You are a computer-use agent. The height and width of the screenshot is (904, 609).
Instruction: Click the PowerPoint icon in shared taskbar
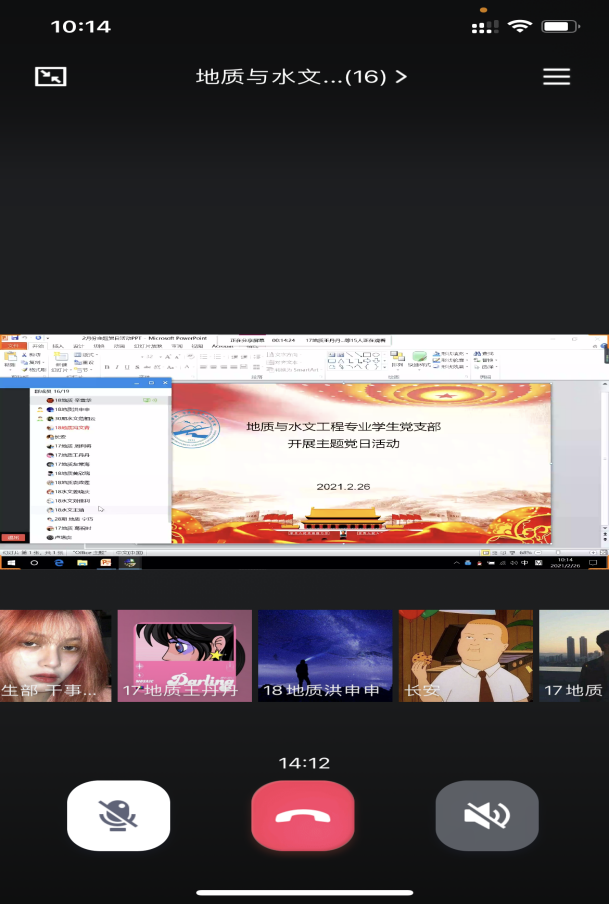click(x=105, y=563)
